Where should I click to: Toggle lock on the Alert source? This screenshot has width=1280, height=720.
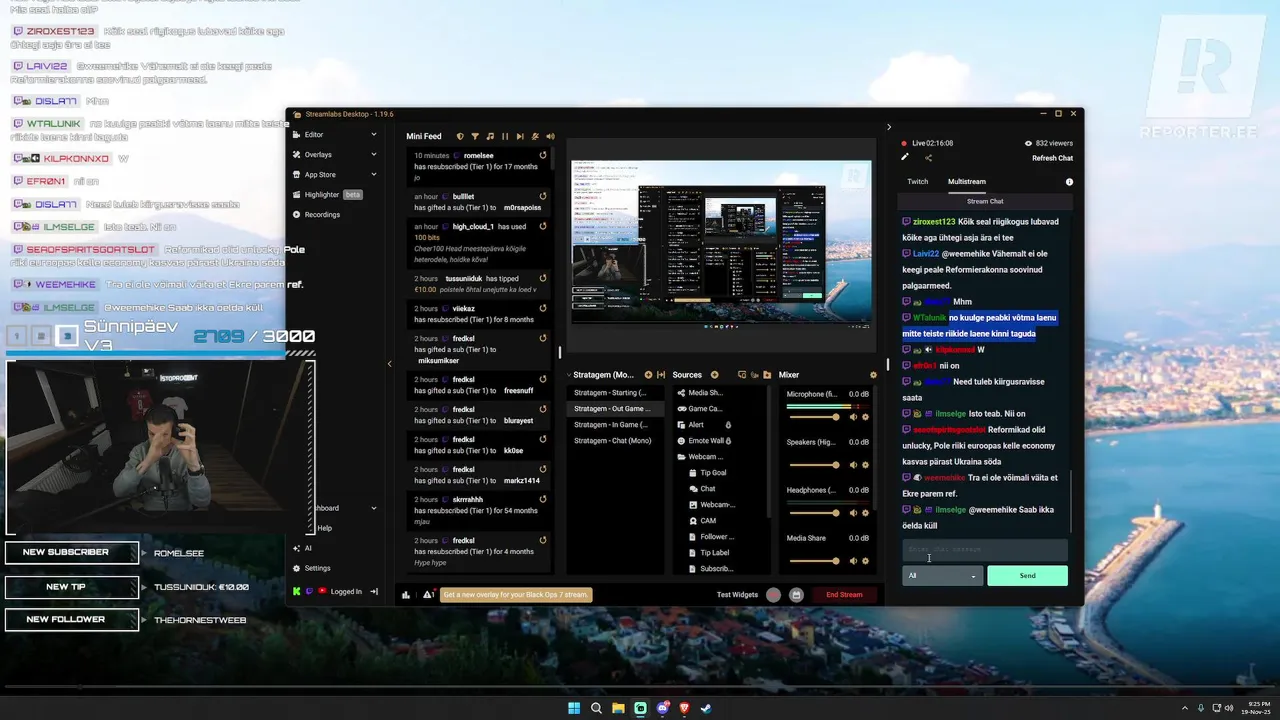728,425
